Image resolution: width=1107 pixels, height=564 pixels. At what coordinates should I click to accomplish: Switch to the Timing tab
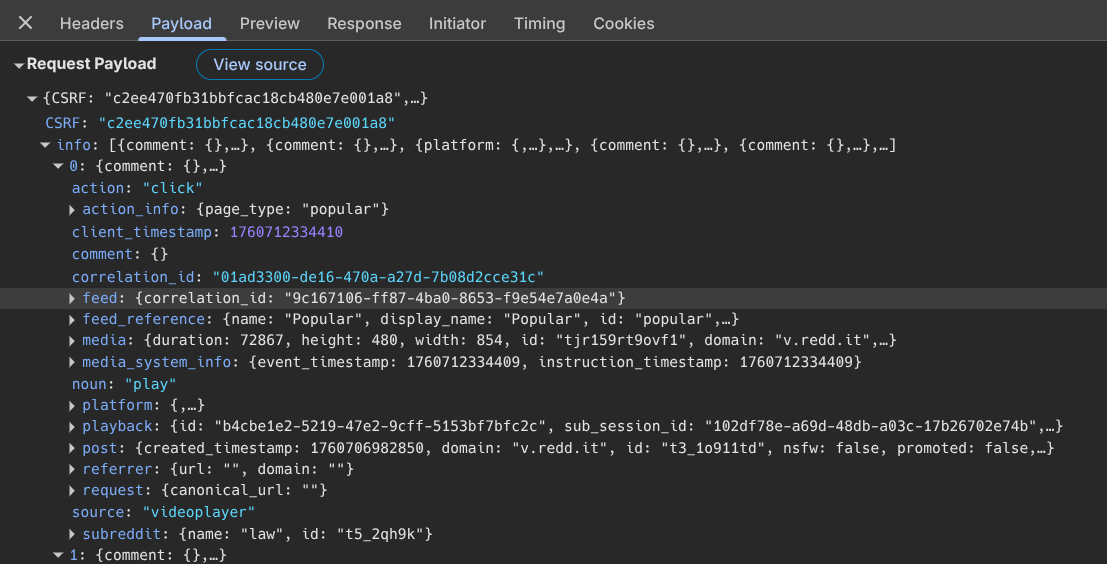click(539, 23)
